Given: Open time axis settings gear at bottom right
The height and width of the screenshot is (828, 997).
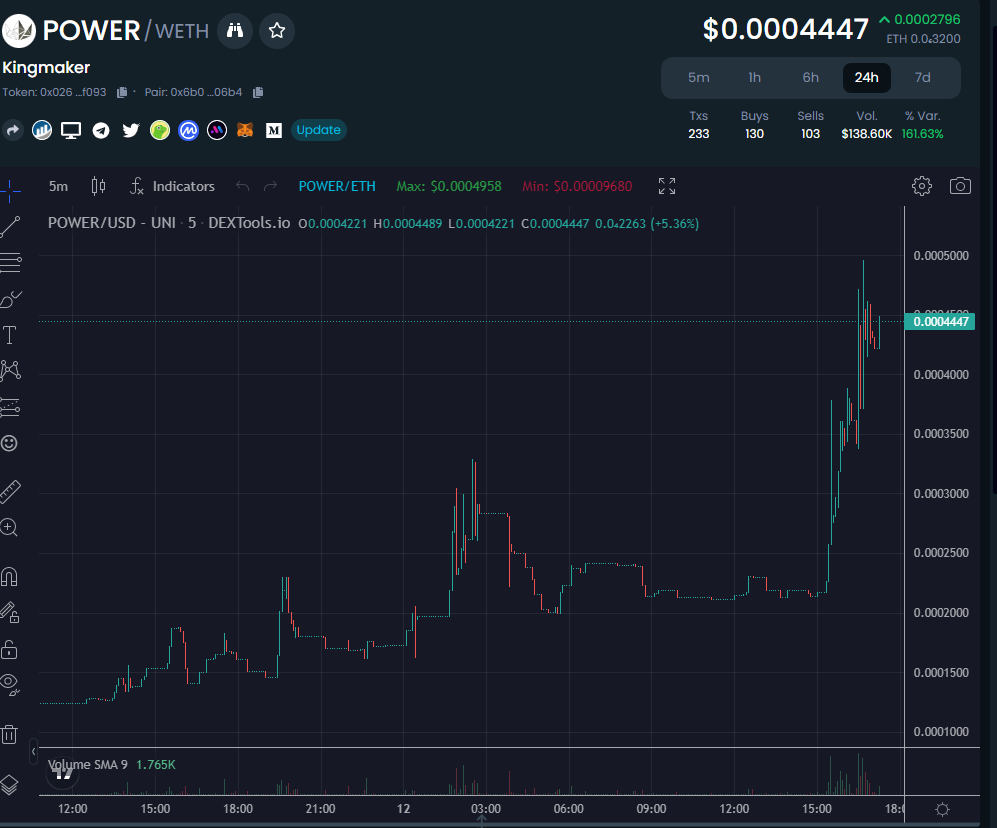Looking at the screenshot, I should [x=942, y=809].
